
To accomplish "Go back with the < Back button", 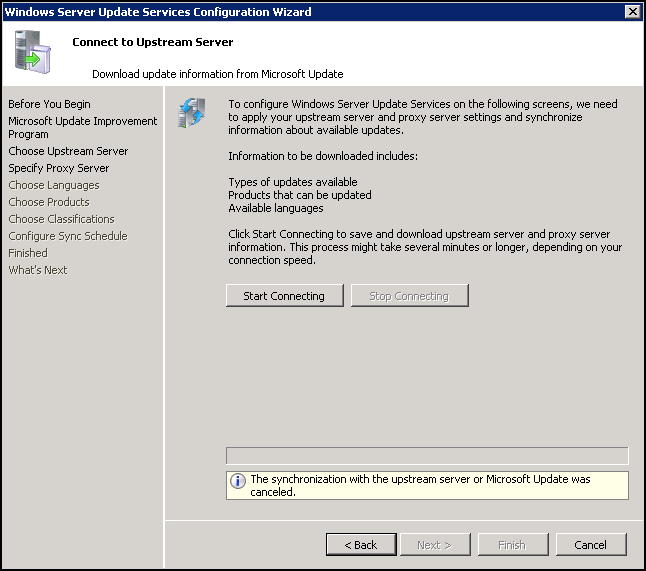I will tap(361, 545).
